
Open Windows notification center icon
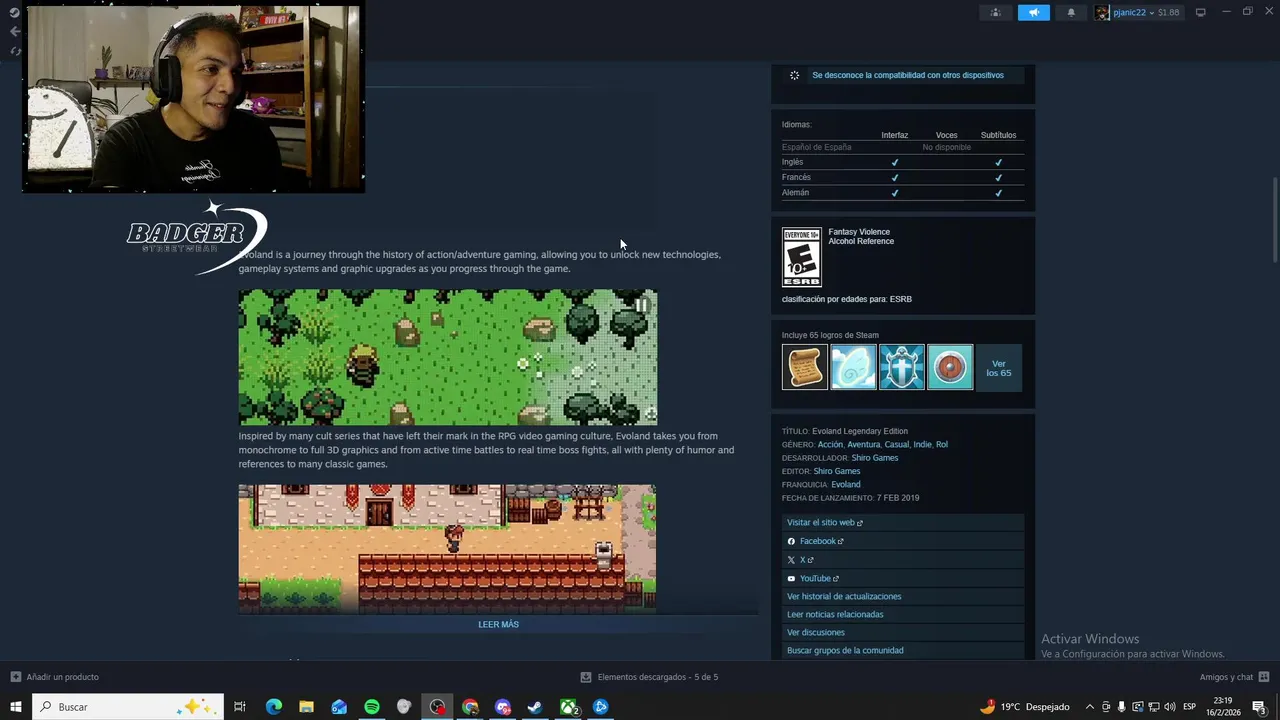[x=1259, y=707]
